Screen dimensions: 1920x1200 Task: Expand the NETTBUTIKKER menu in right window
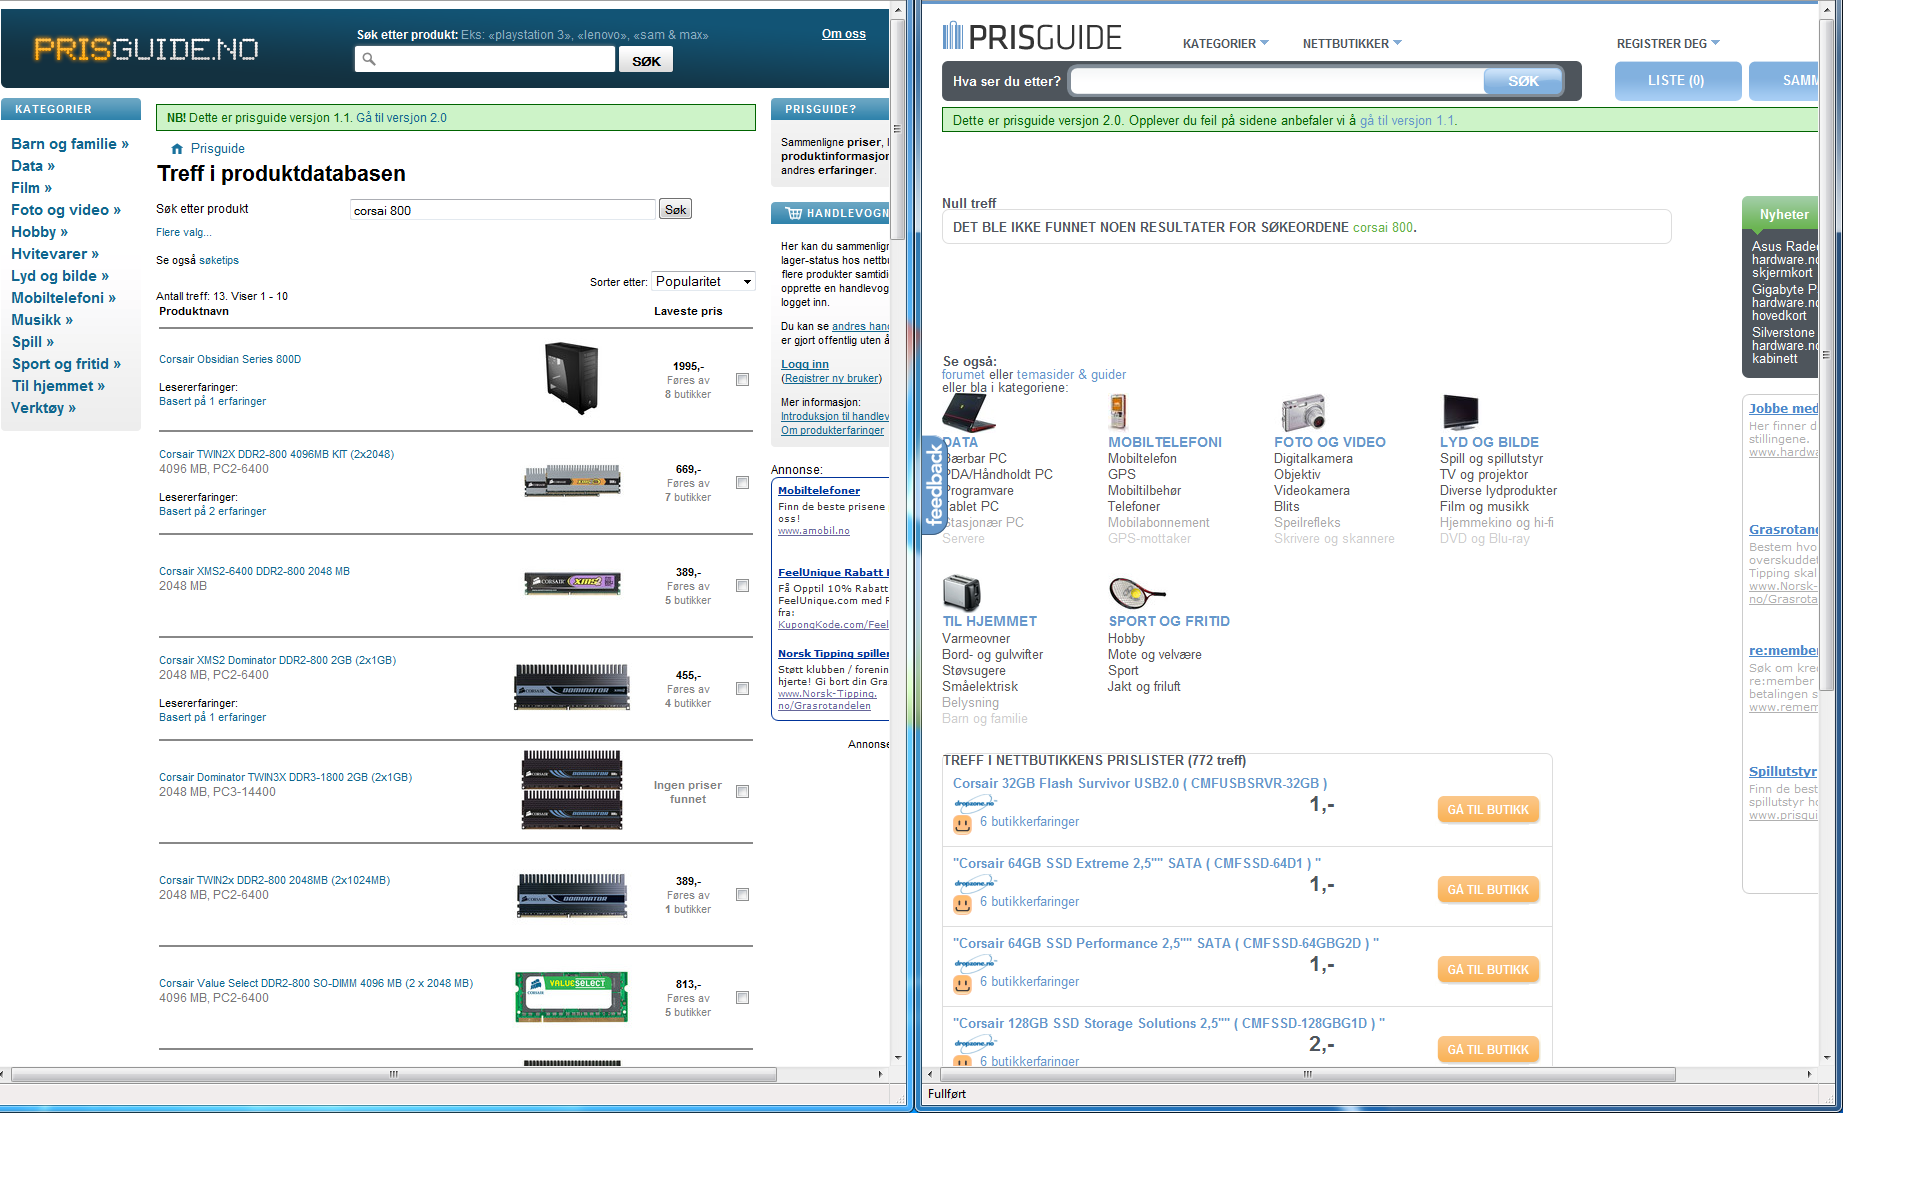(1352, 43)
